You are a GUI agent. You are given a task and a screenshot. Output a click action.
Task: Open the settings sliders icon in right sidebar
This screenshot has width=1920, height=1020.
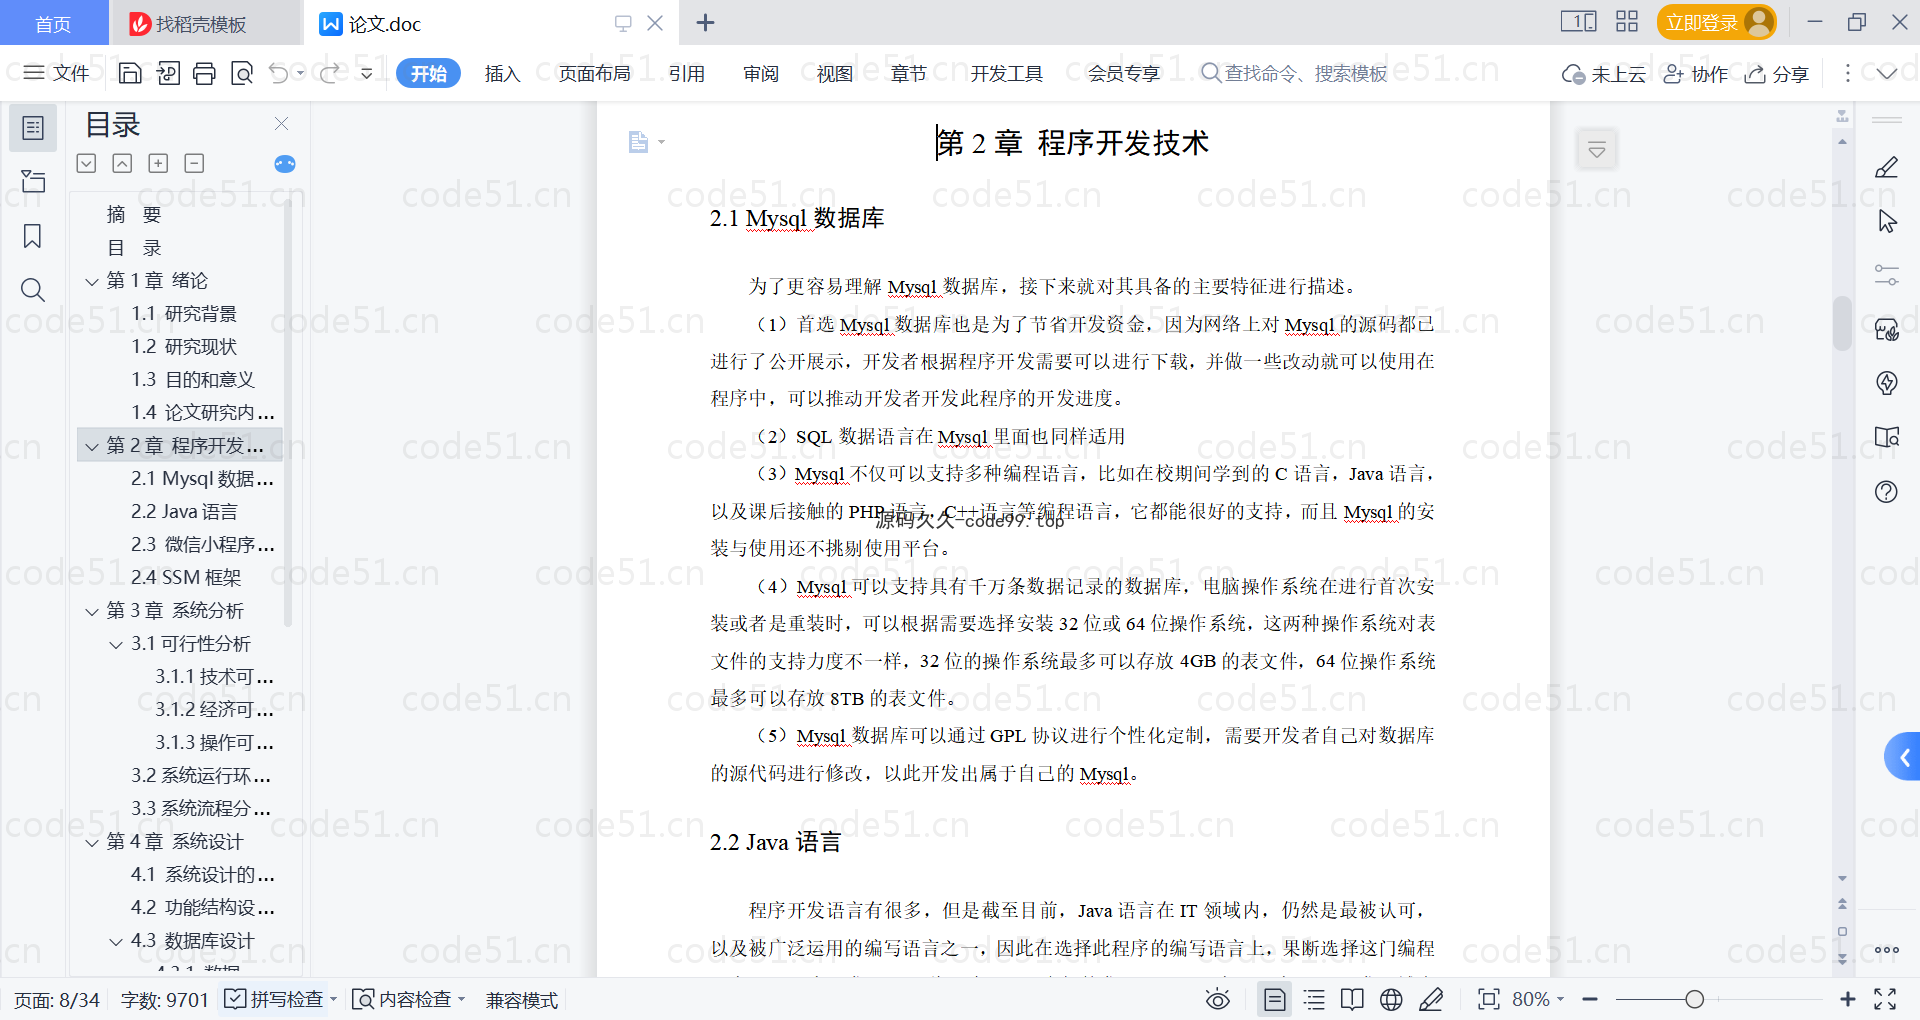point(1886,275)
